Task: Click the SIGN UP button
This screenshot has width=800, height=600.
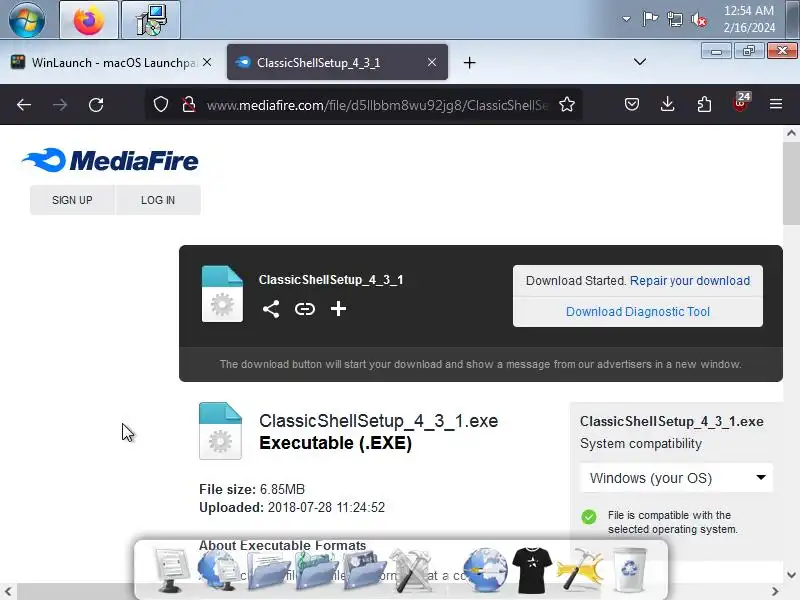Action: click(x=72, y=200)
